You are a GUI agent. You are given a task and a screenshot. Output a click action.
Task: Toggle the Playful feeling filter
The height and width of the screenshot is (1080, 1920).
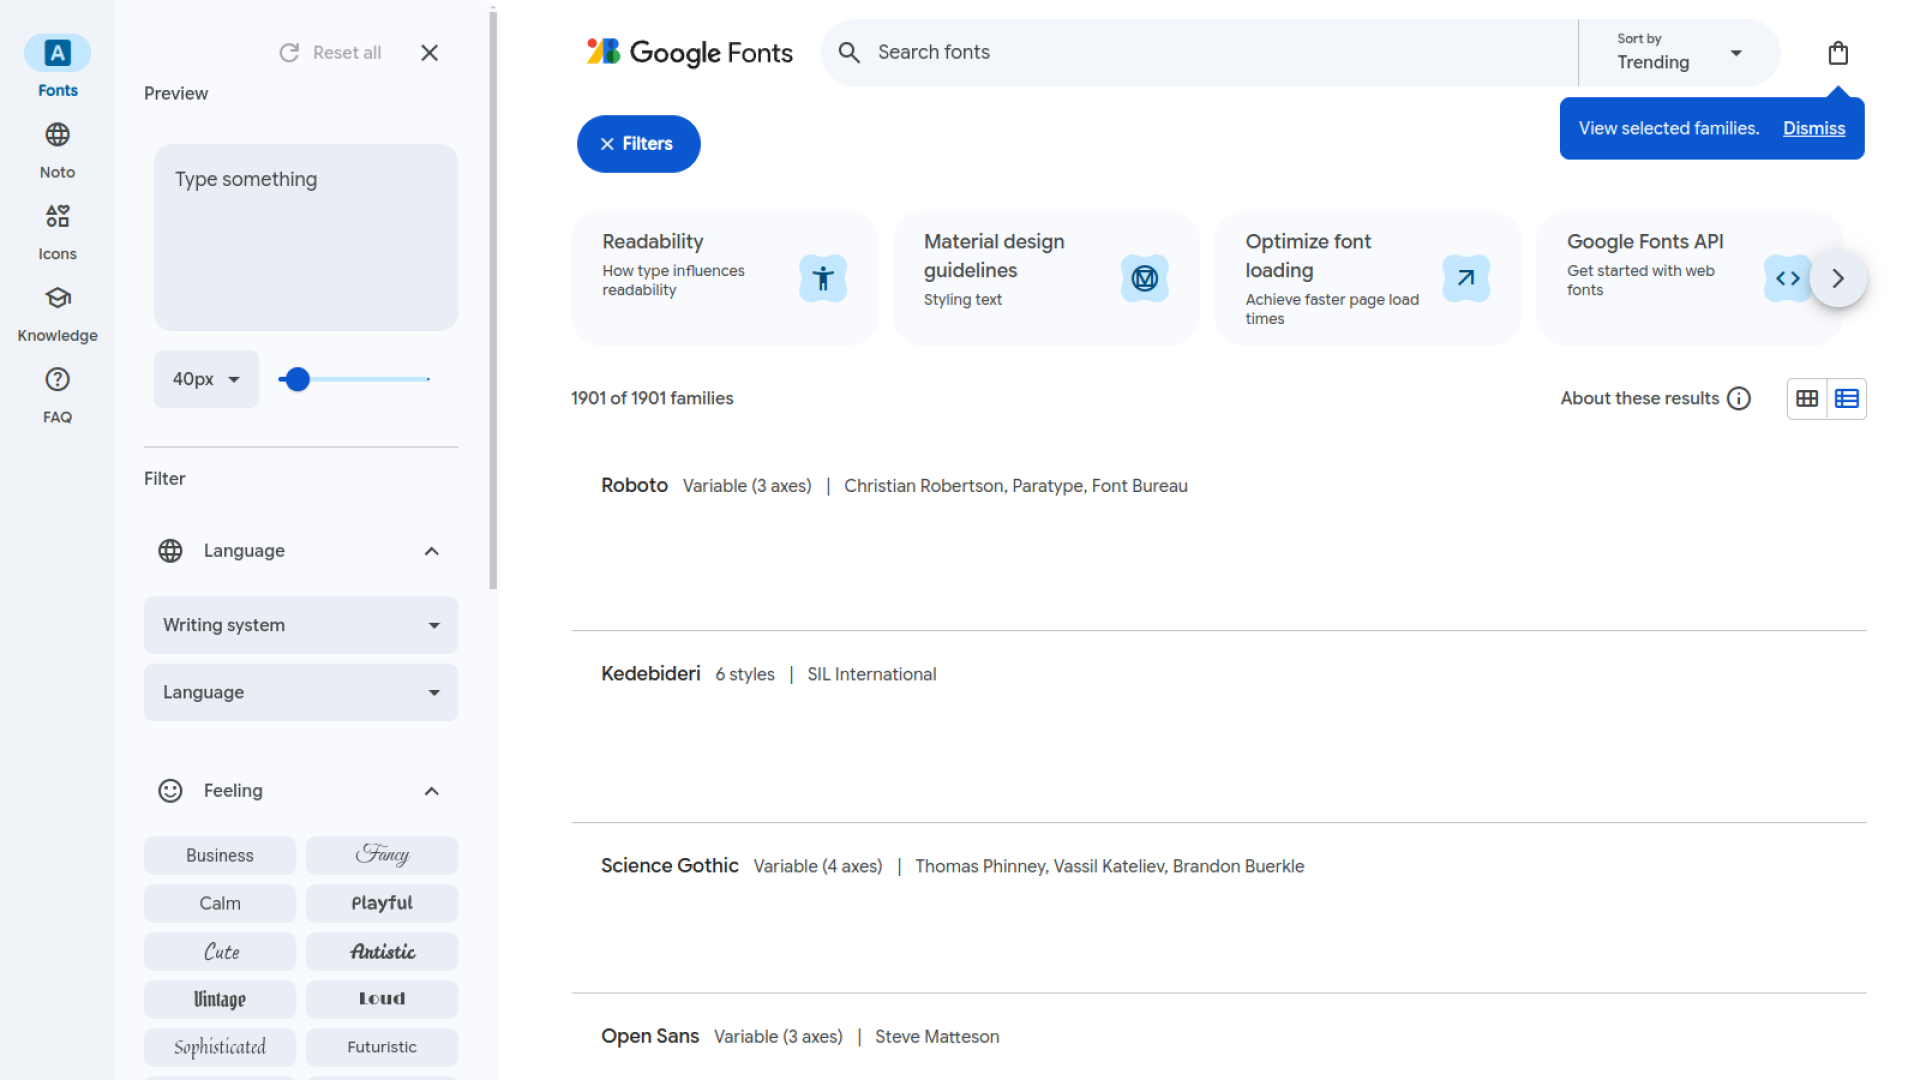point(382,902)
